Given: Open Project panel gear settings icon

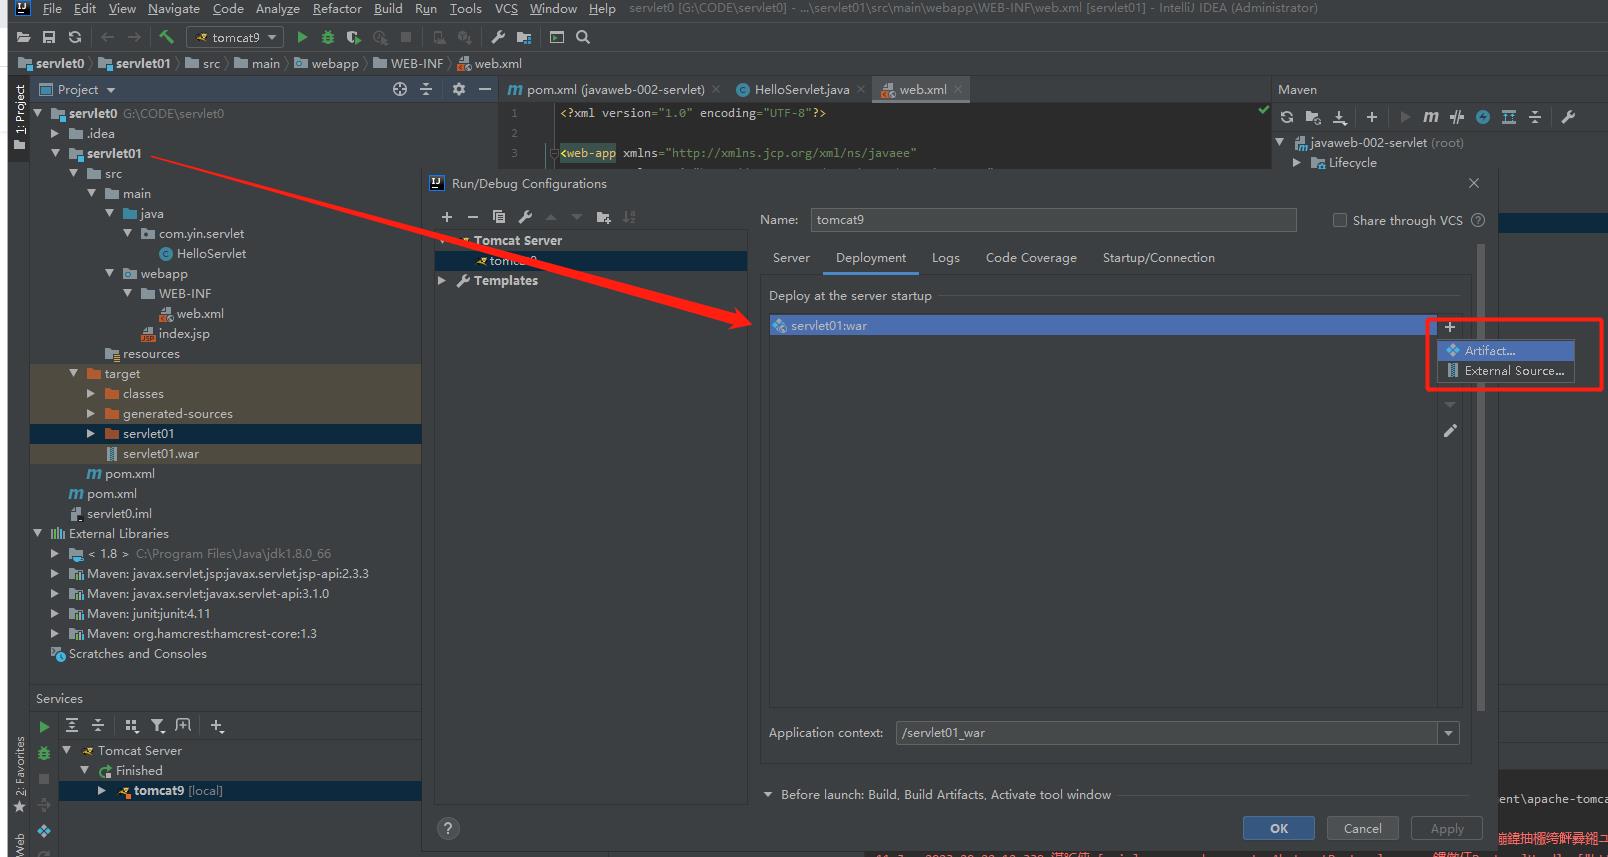Looking at the screenshot, I should pos(459,89).
